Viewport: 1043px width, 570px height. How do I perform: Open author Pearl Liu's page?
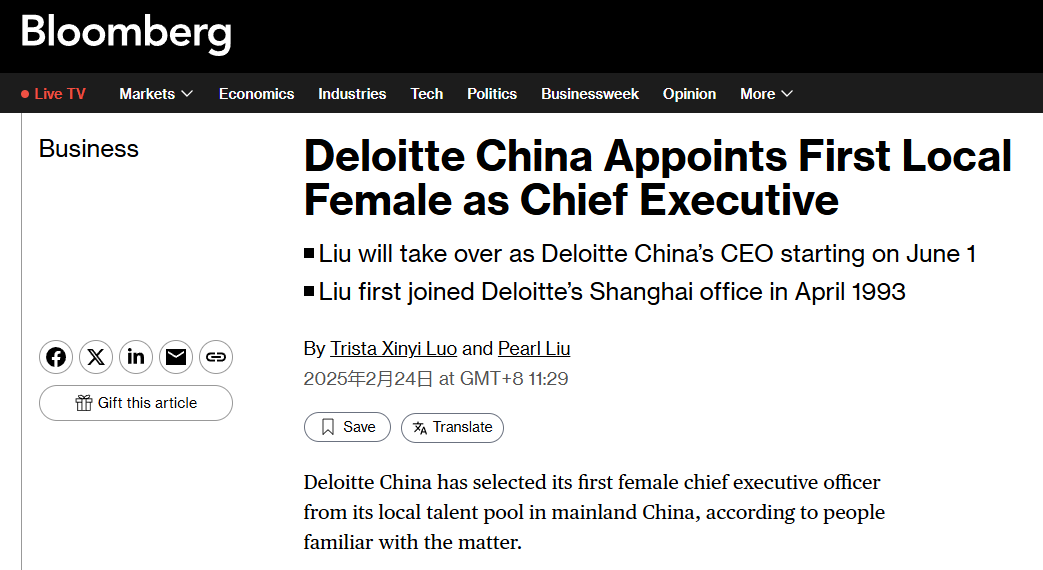(x=534, y=349)
